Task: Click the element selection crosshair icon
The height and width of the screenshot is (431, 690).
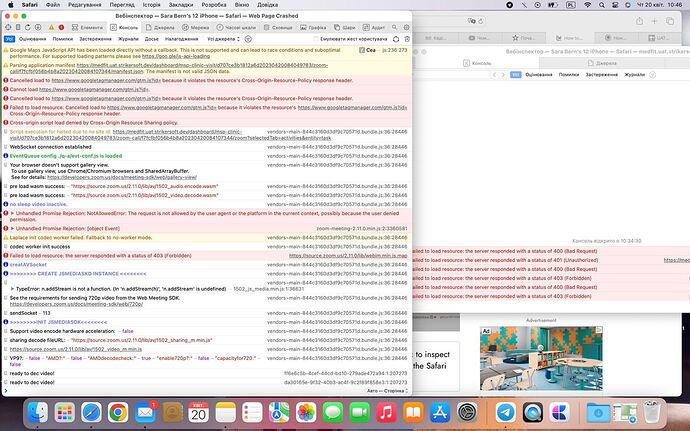Action: [8, 27]
